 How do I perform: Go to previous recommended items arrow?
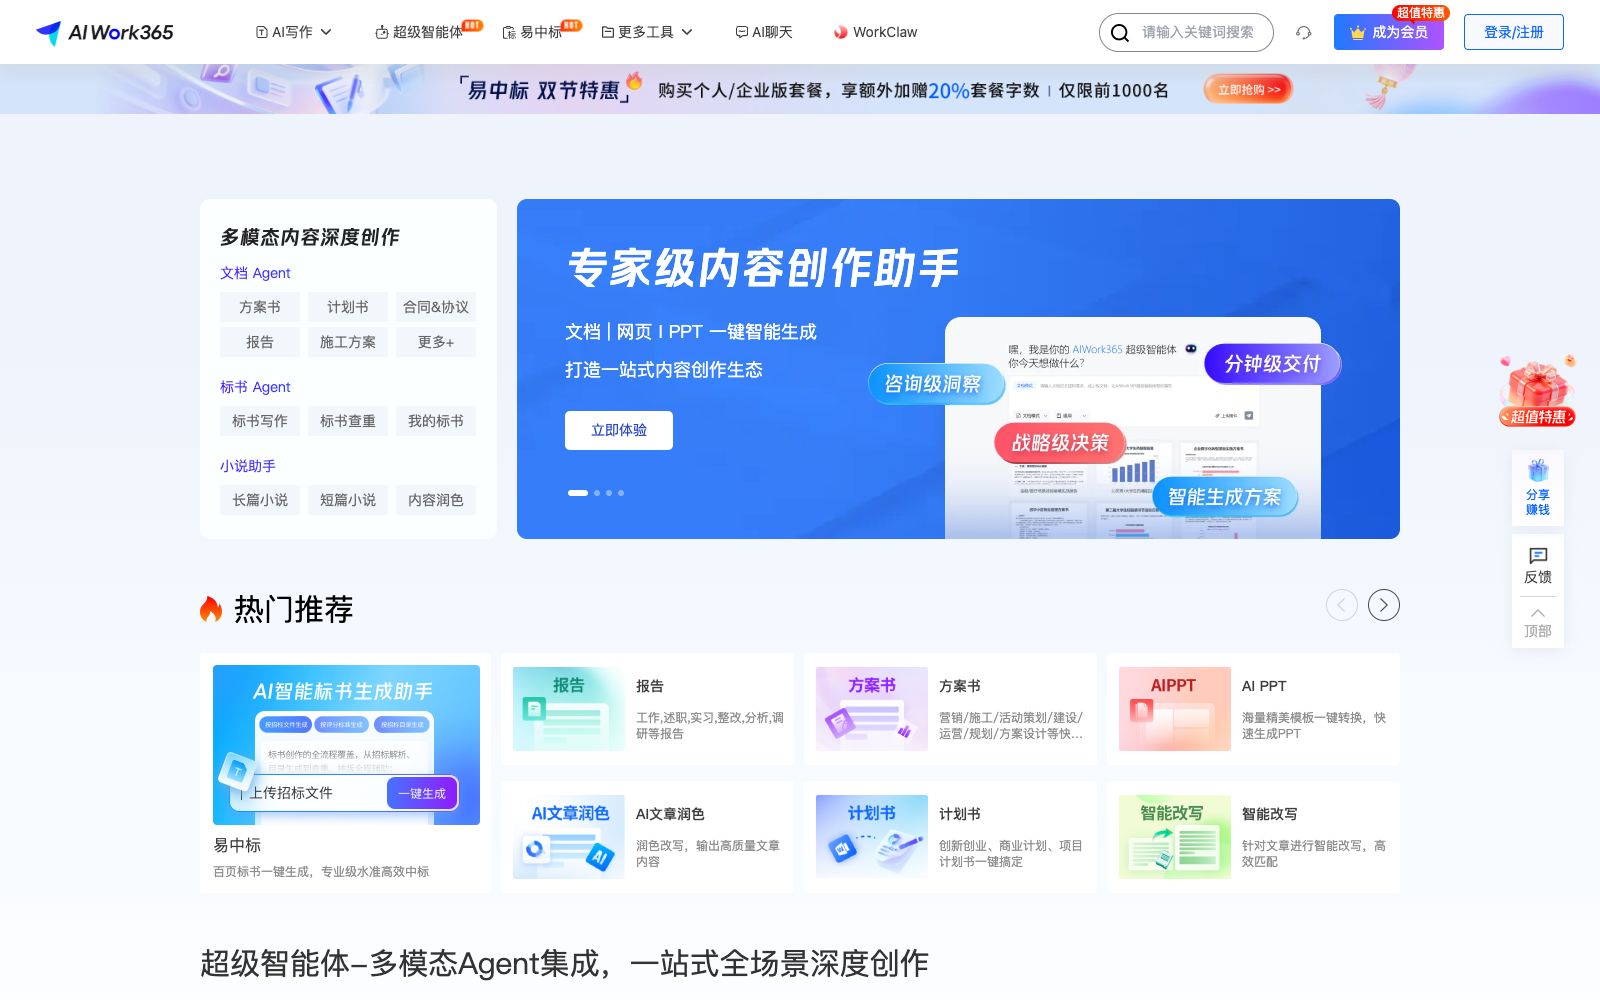click(1342, 605)
